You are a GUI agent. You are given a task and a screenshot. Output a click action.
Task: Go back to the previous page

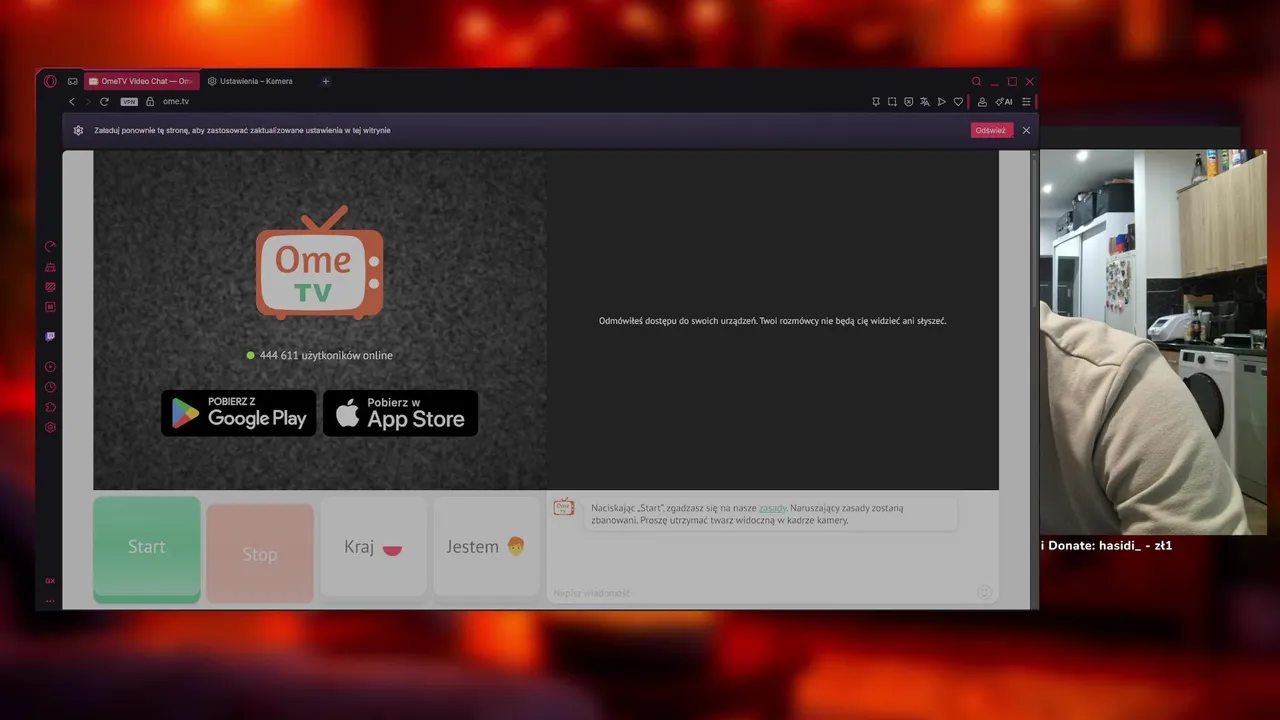72,101
